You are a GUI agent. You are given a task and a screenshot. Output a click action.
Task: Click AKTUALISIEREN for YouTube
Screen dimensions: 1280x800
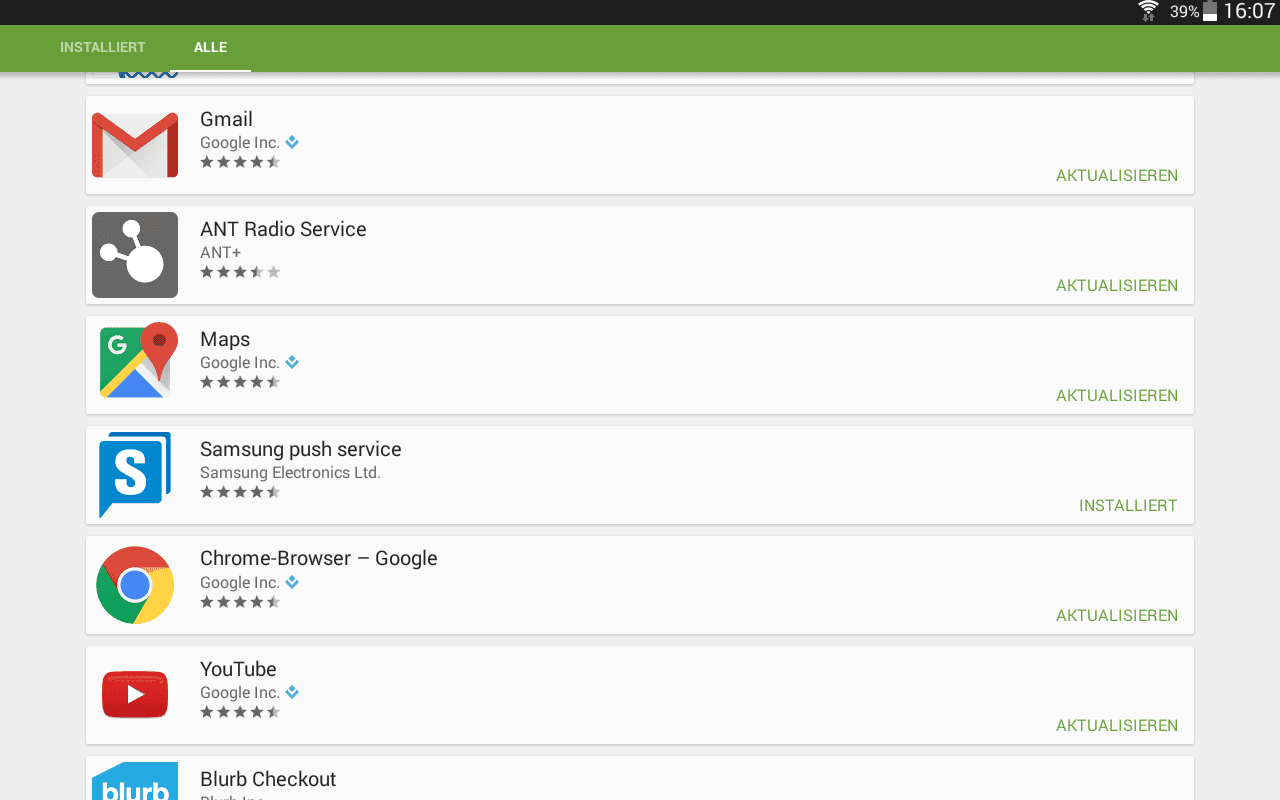1117,725
